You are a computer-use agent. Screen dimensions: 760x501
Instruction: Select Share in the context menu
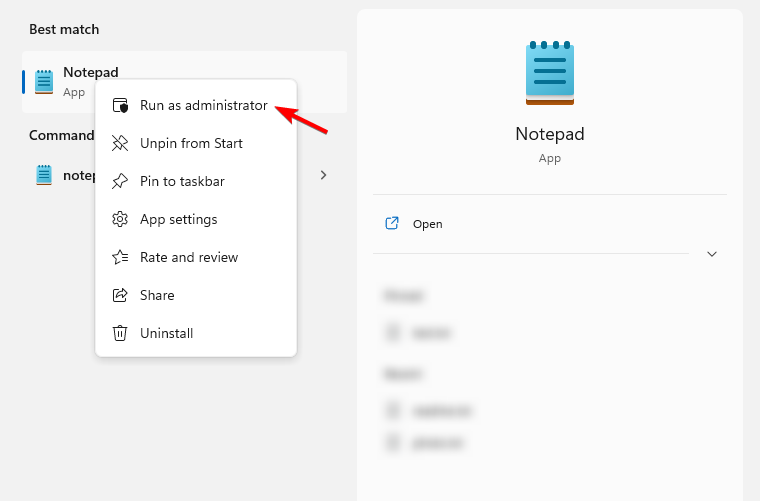pyautogui.click(x=157, y=295)
